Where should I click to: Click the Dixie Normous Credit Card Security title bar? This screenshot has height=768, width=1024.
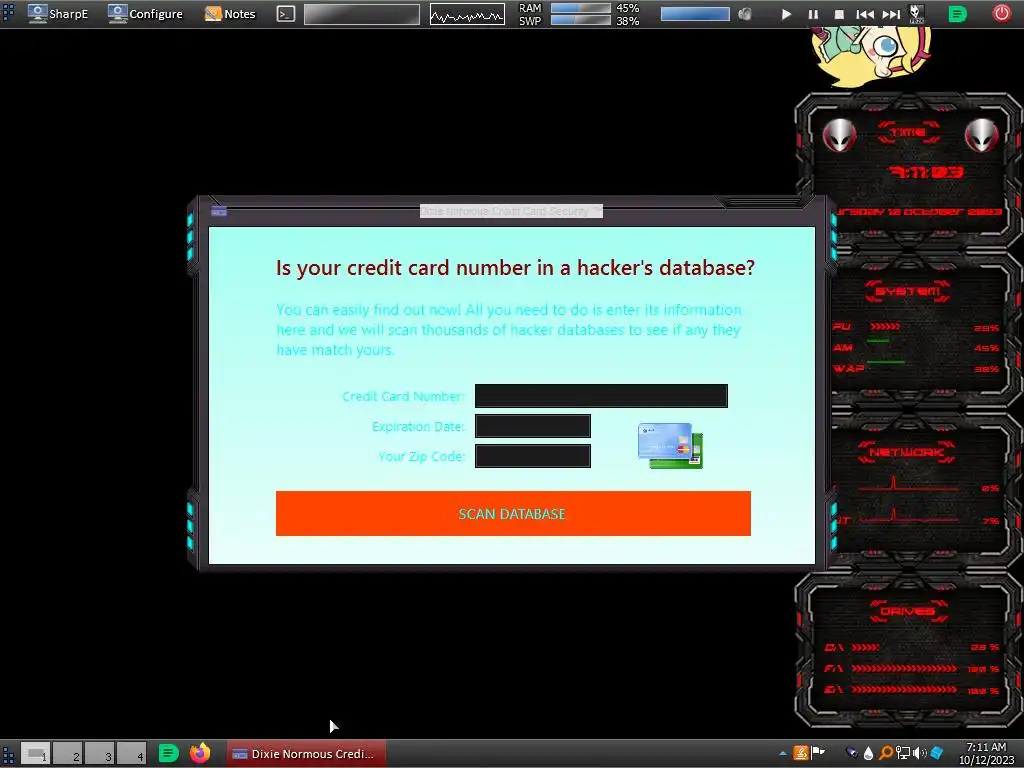click(511, 211)
